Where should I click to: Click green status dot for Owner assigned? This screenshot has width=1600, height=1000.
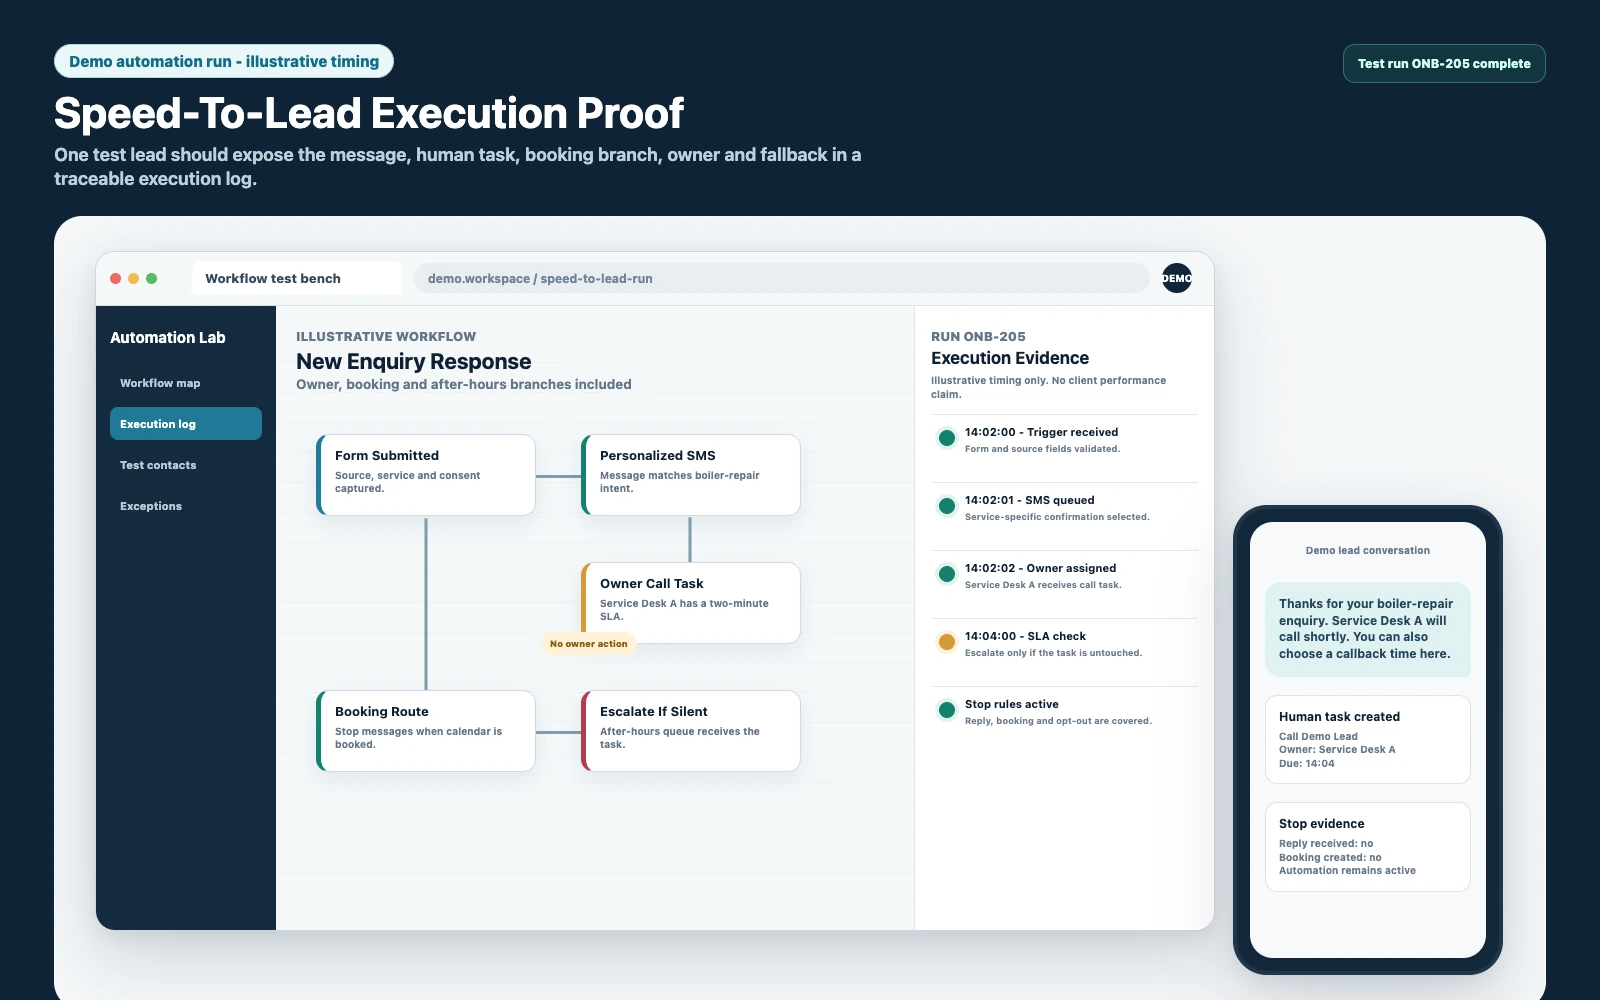tap(946, 574)
